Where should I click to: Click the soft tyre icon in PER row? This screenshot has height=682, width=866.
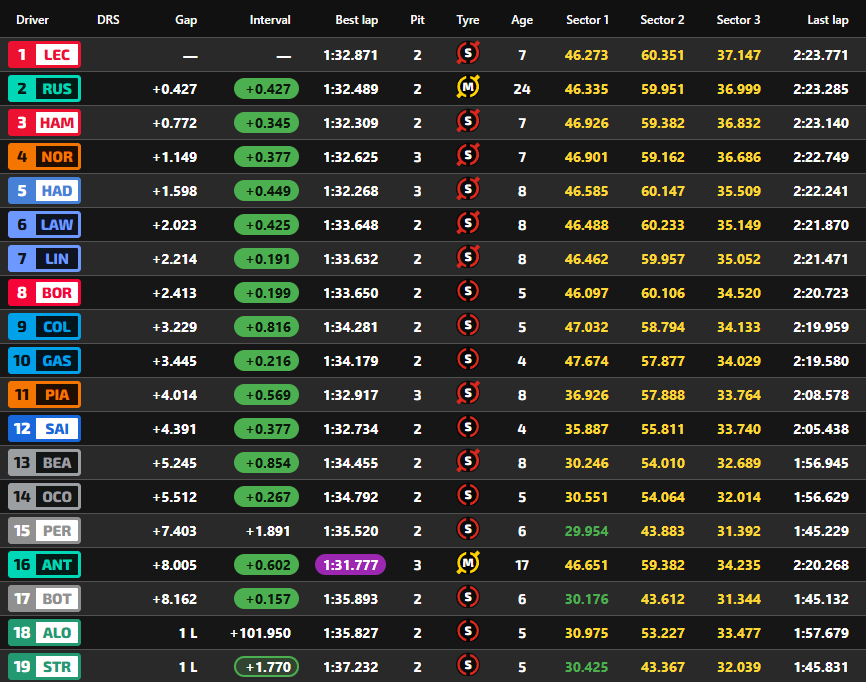[468, 530]
